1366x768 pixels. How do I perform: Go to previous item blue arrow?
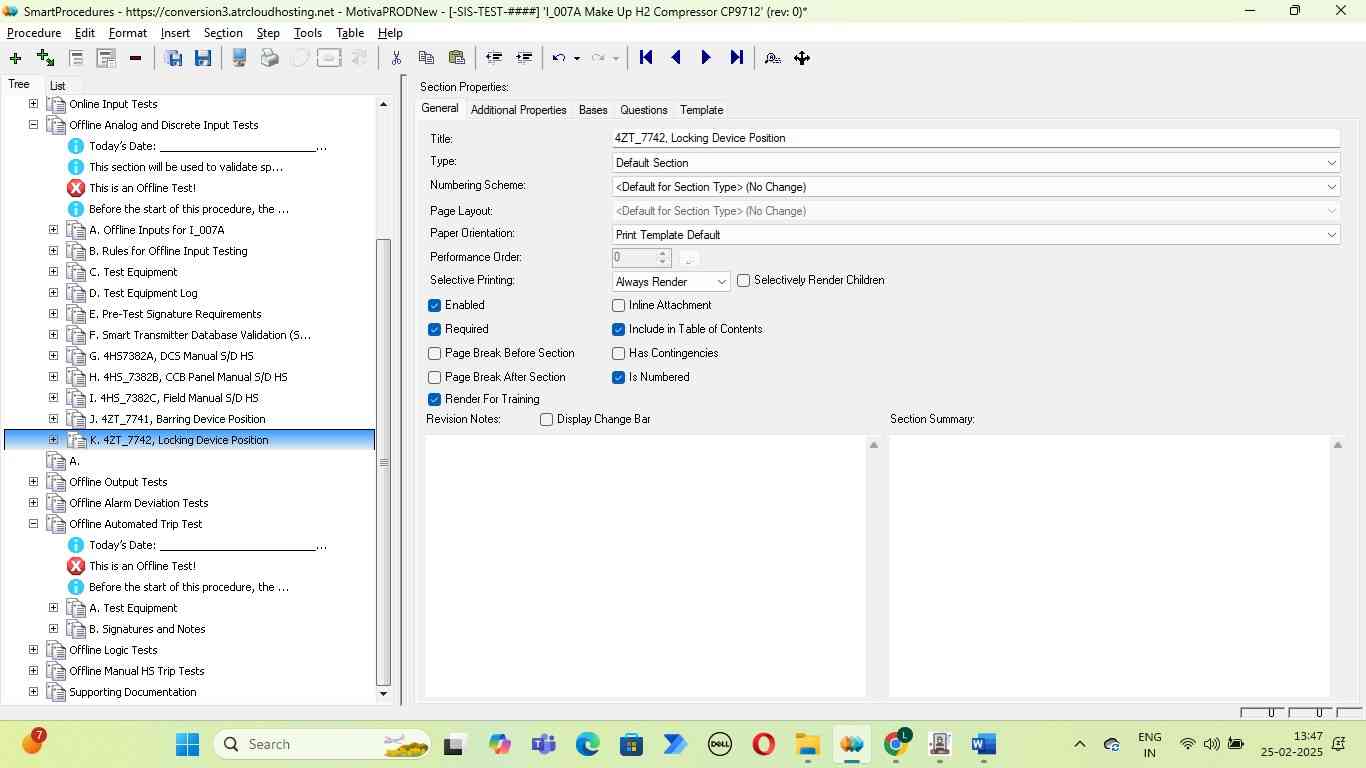tap(676, 58)
